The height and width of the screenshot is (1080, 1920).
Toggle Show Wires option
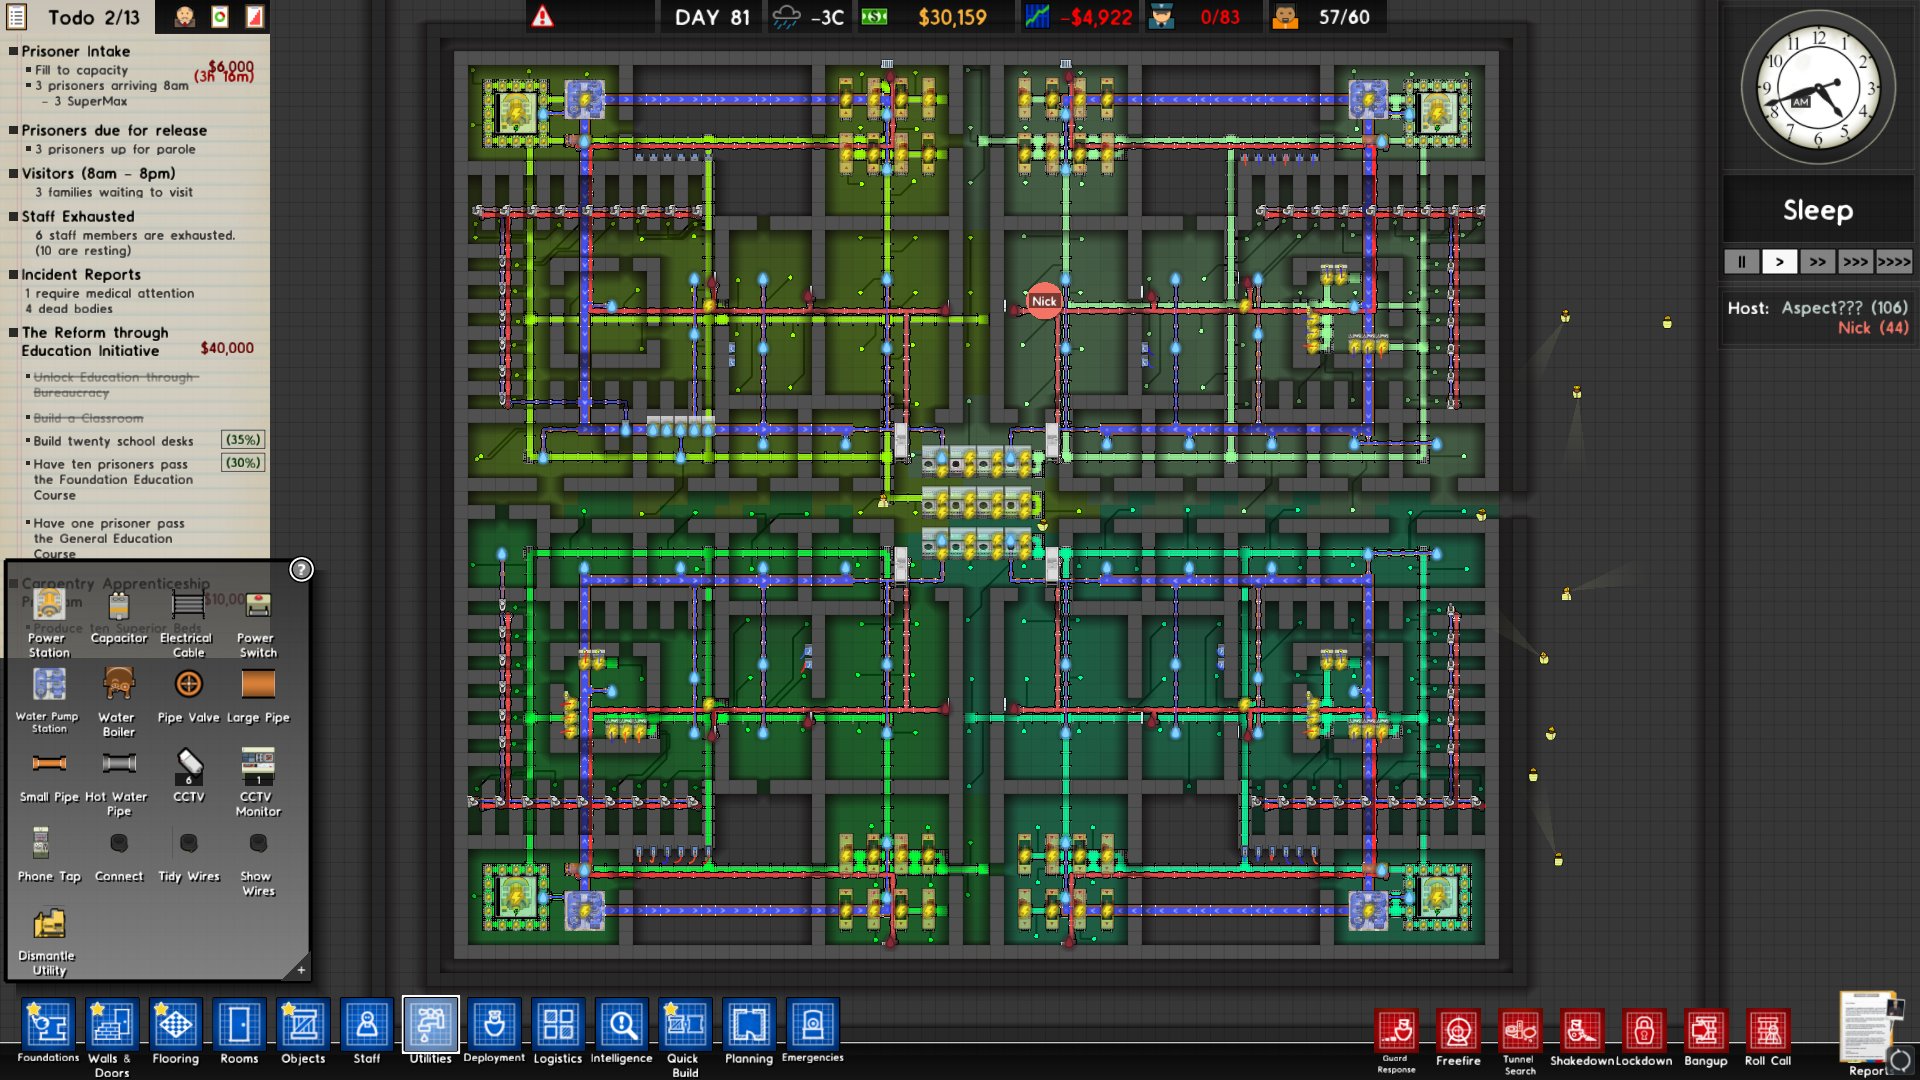258,845
